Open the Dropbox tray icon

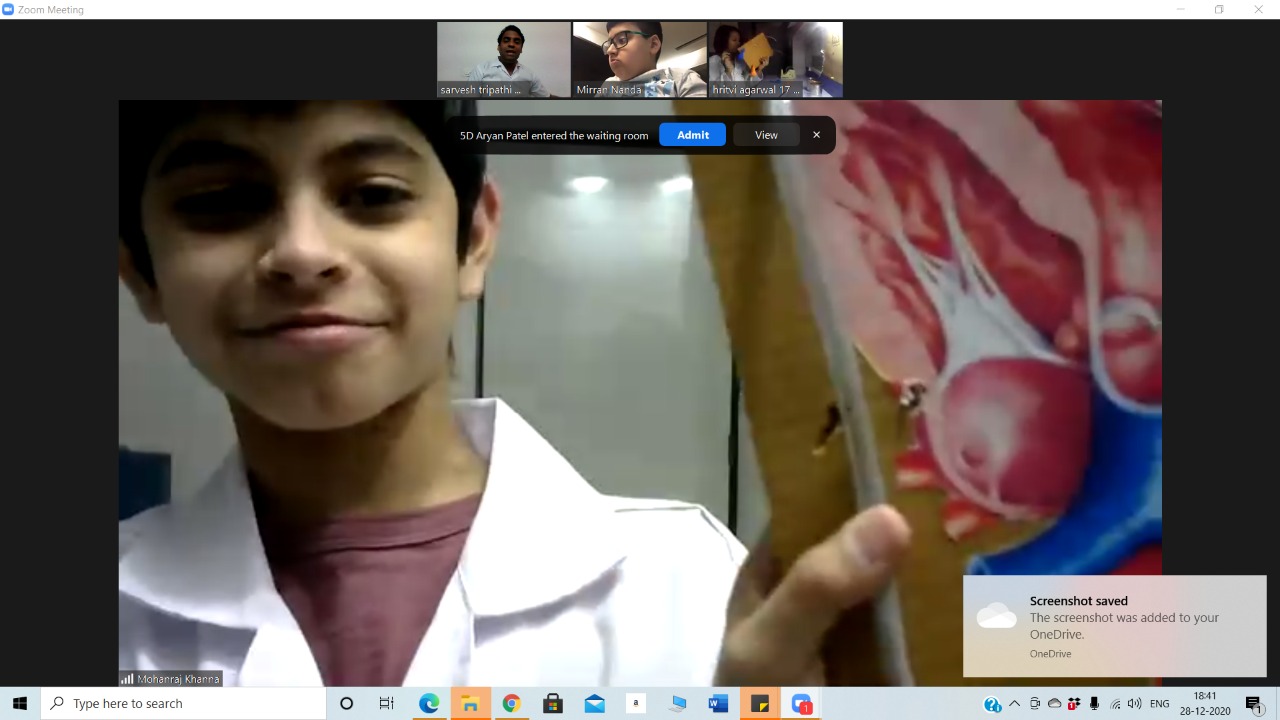(1074, 704)
